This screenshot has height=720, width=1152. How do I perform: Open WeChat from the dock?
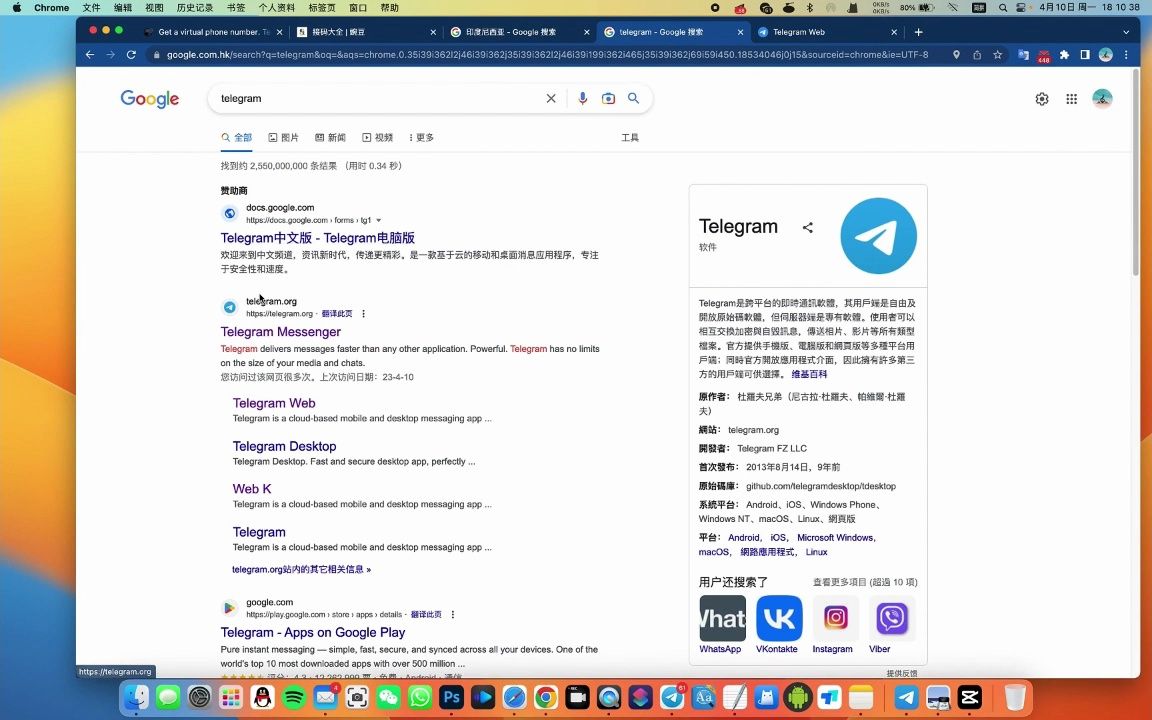389,697
